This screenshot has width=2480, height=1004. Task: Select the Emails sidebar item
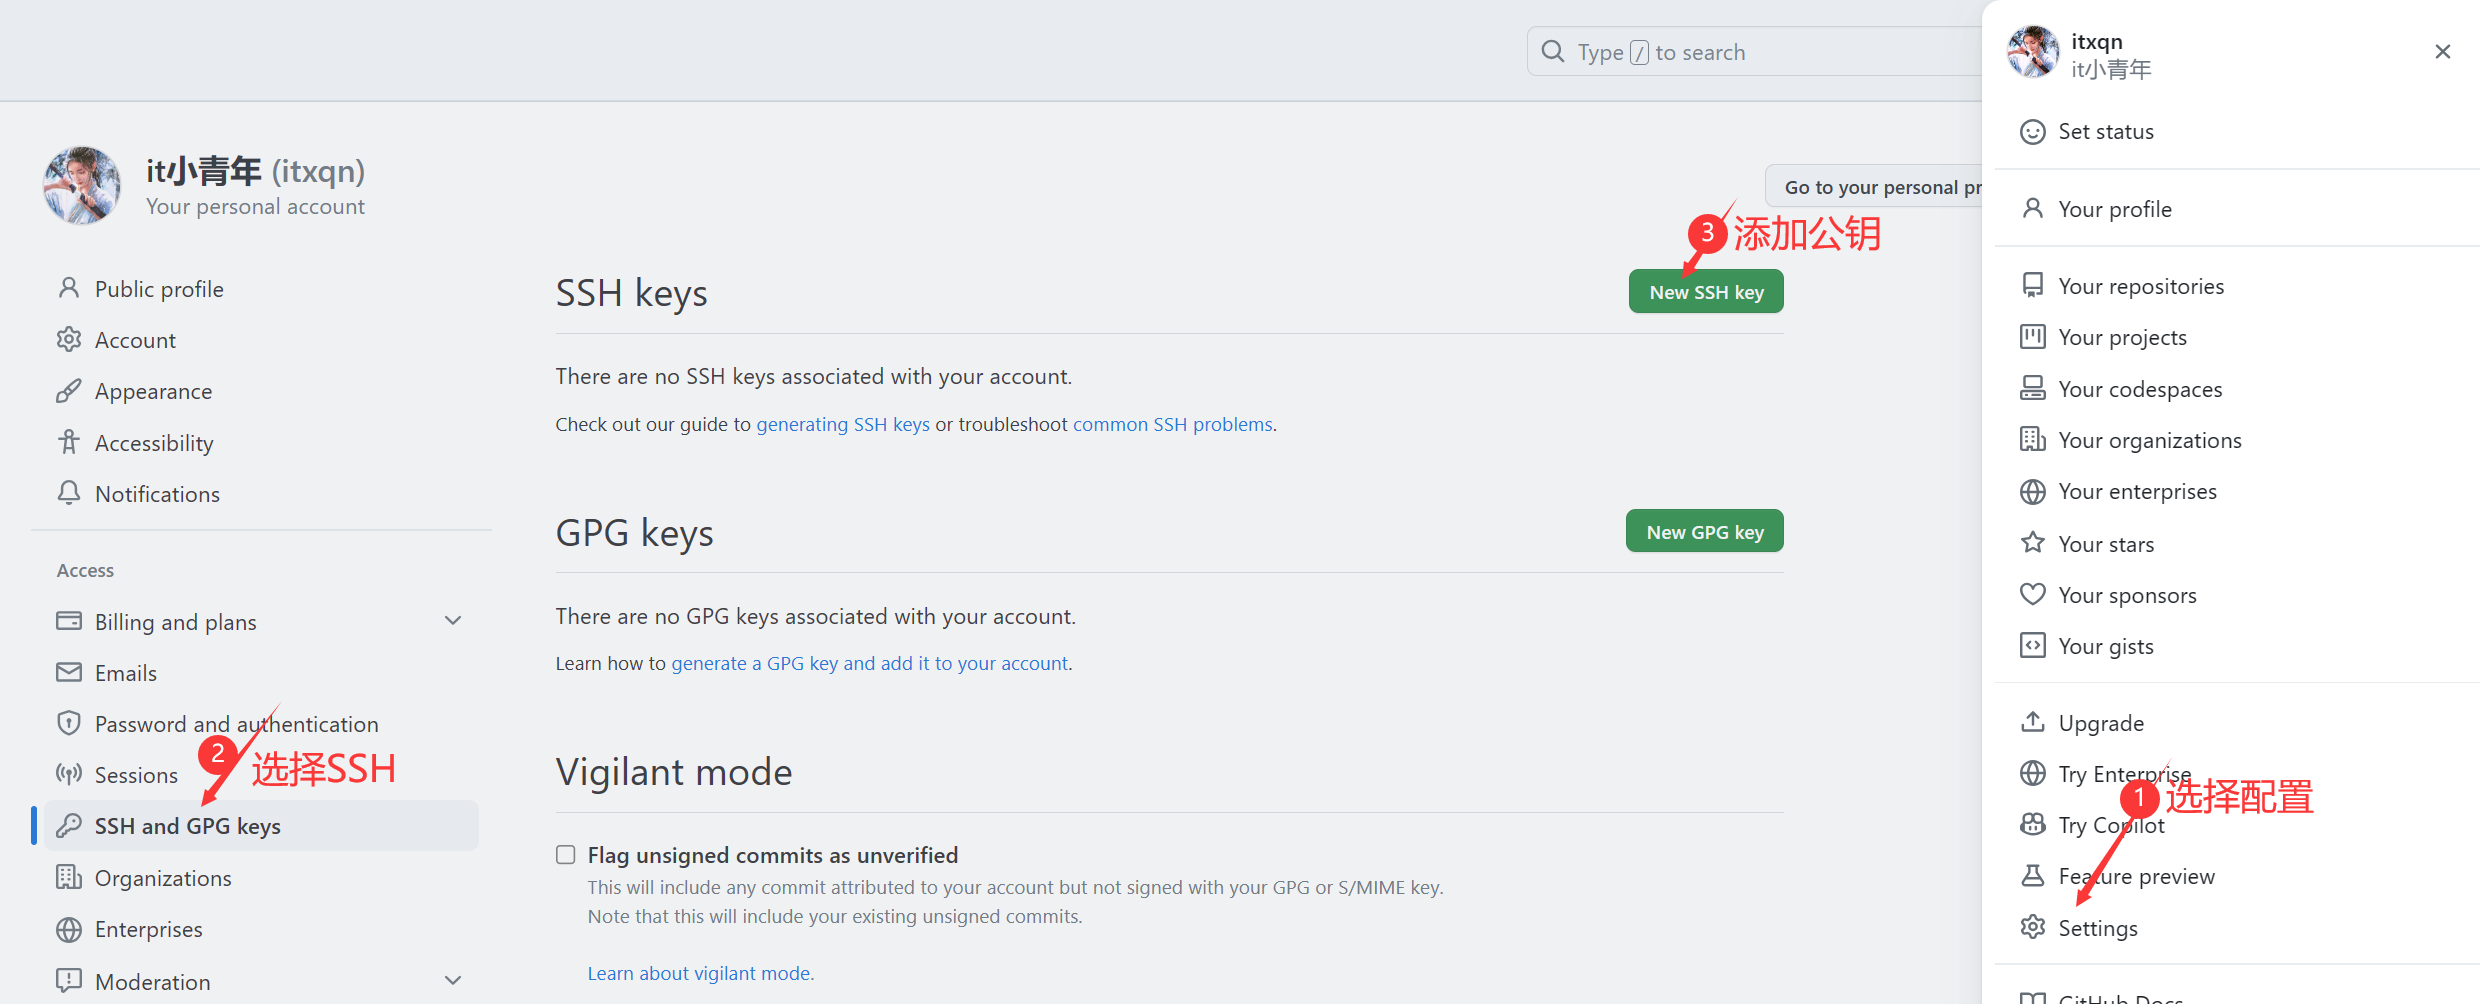click(x=260, y=672)
